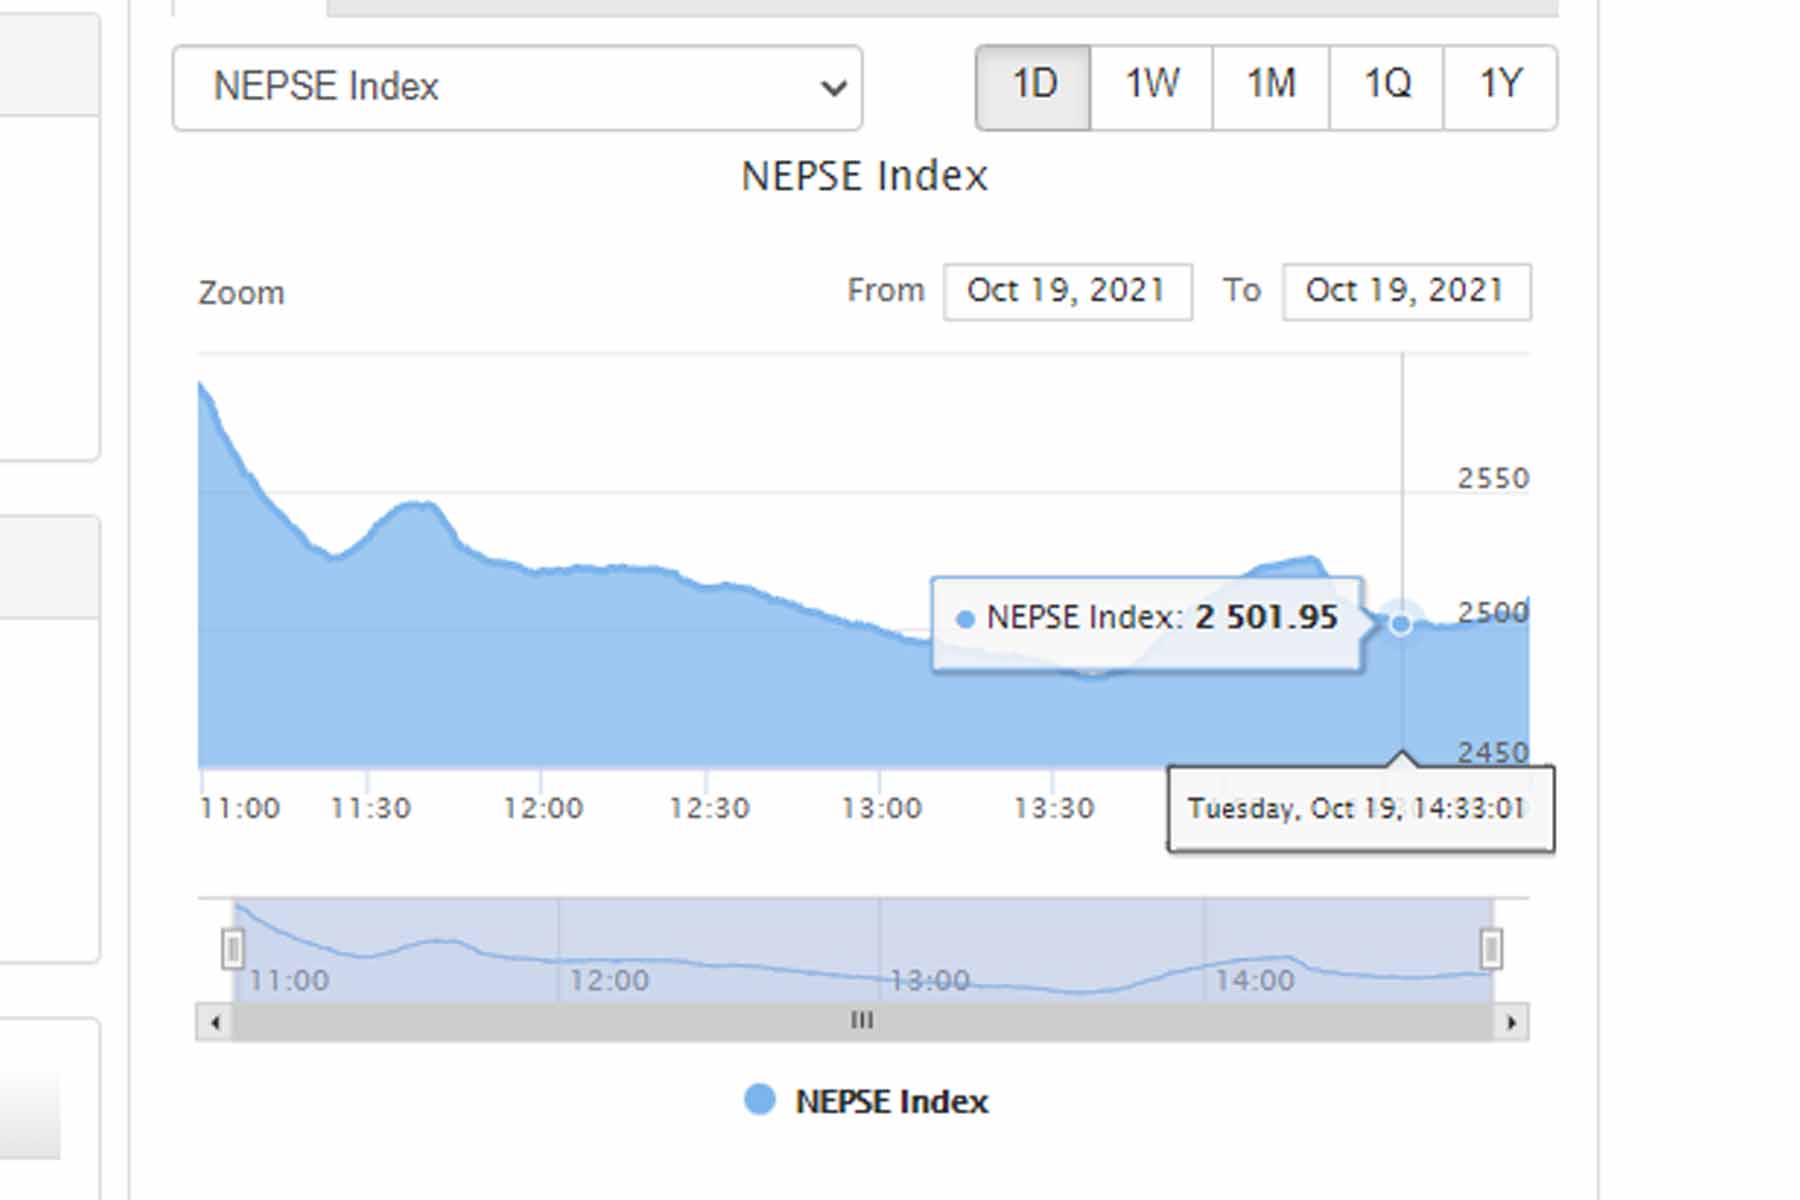Viewport: 1800px width, 1200px height.
Task: Switch chart to 1M range
Action: tap(1270, 87)
